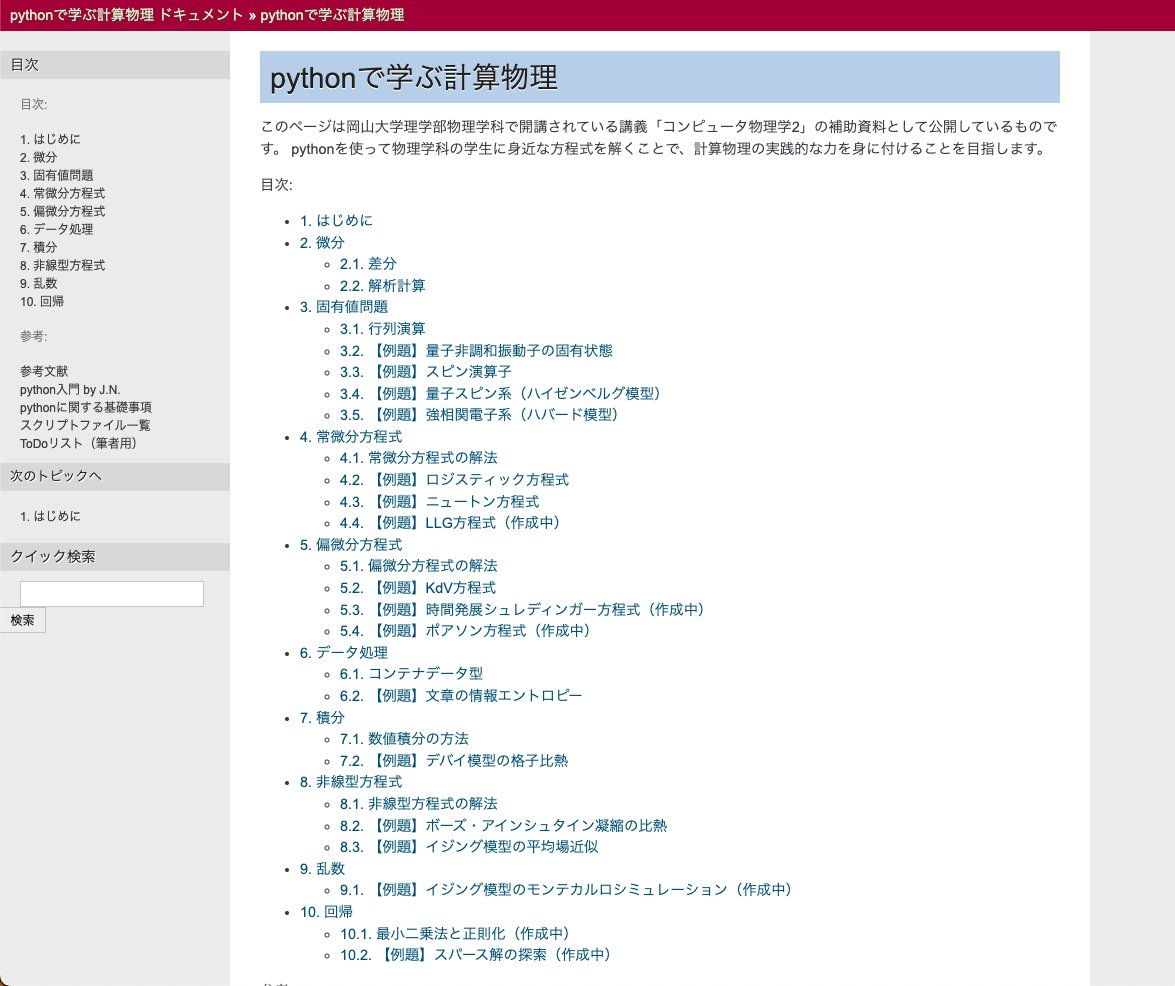Open main content link '2. 微分'
The width and height of the screenshot is (1175, 986).
click(322, 243)
